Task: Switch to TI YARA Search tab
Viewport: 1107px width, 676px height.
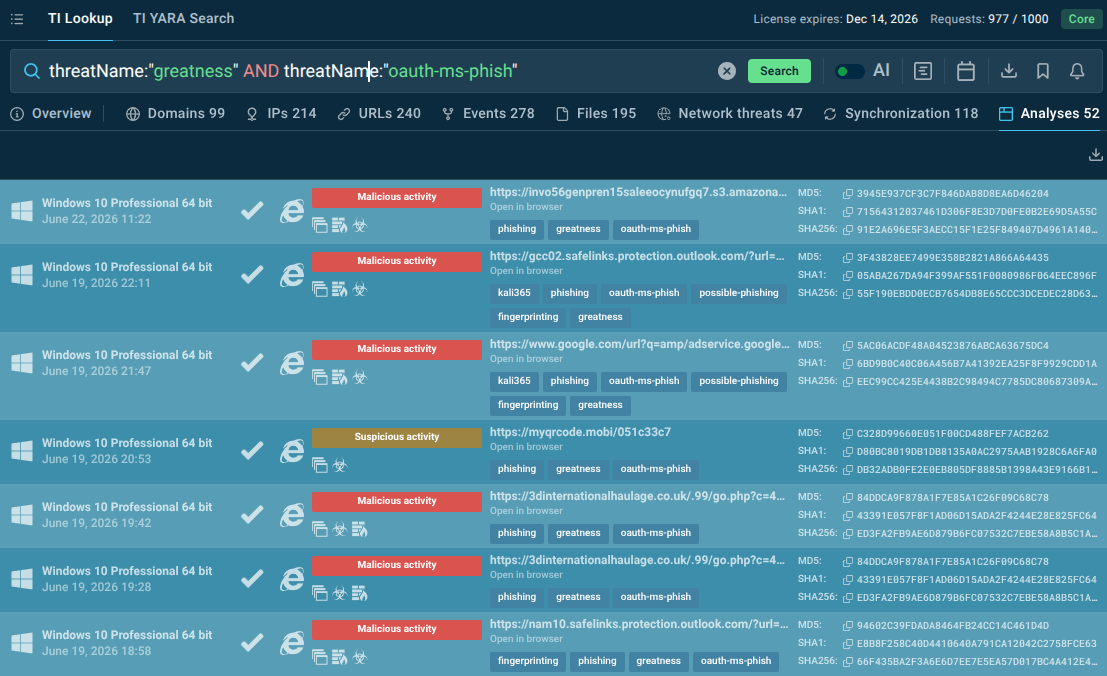Action: coord(184,18)
